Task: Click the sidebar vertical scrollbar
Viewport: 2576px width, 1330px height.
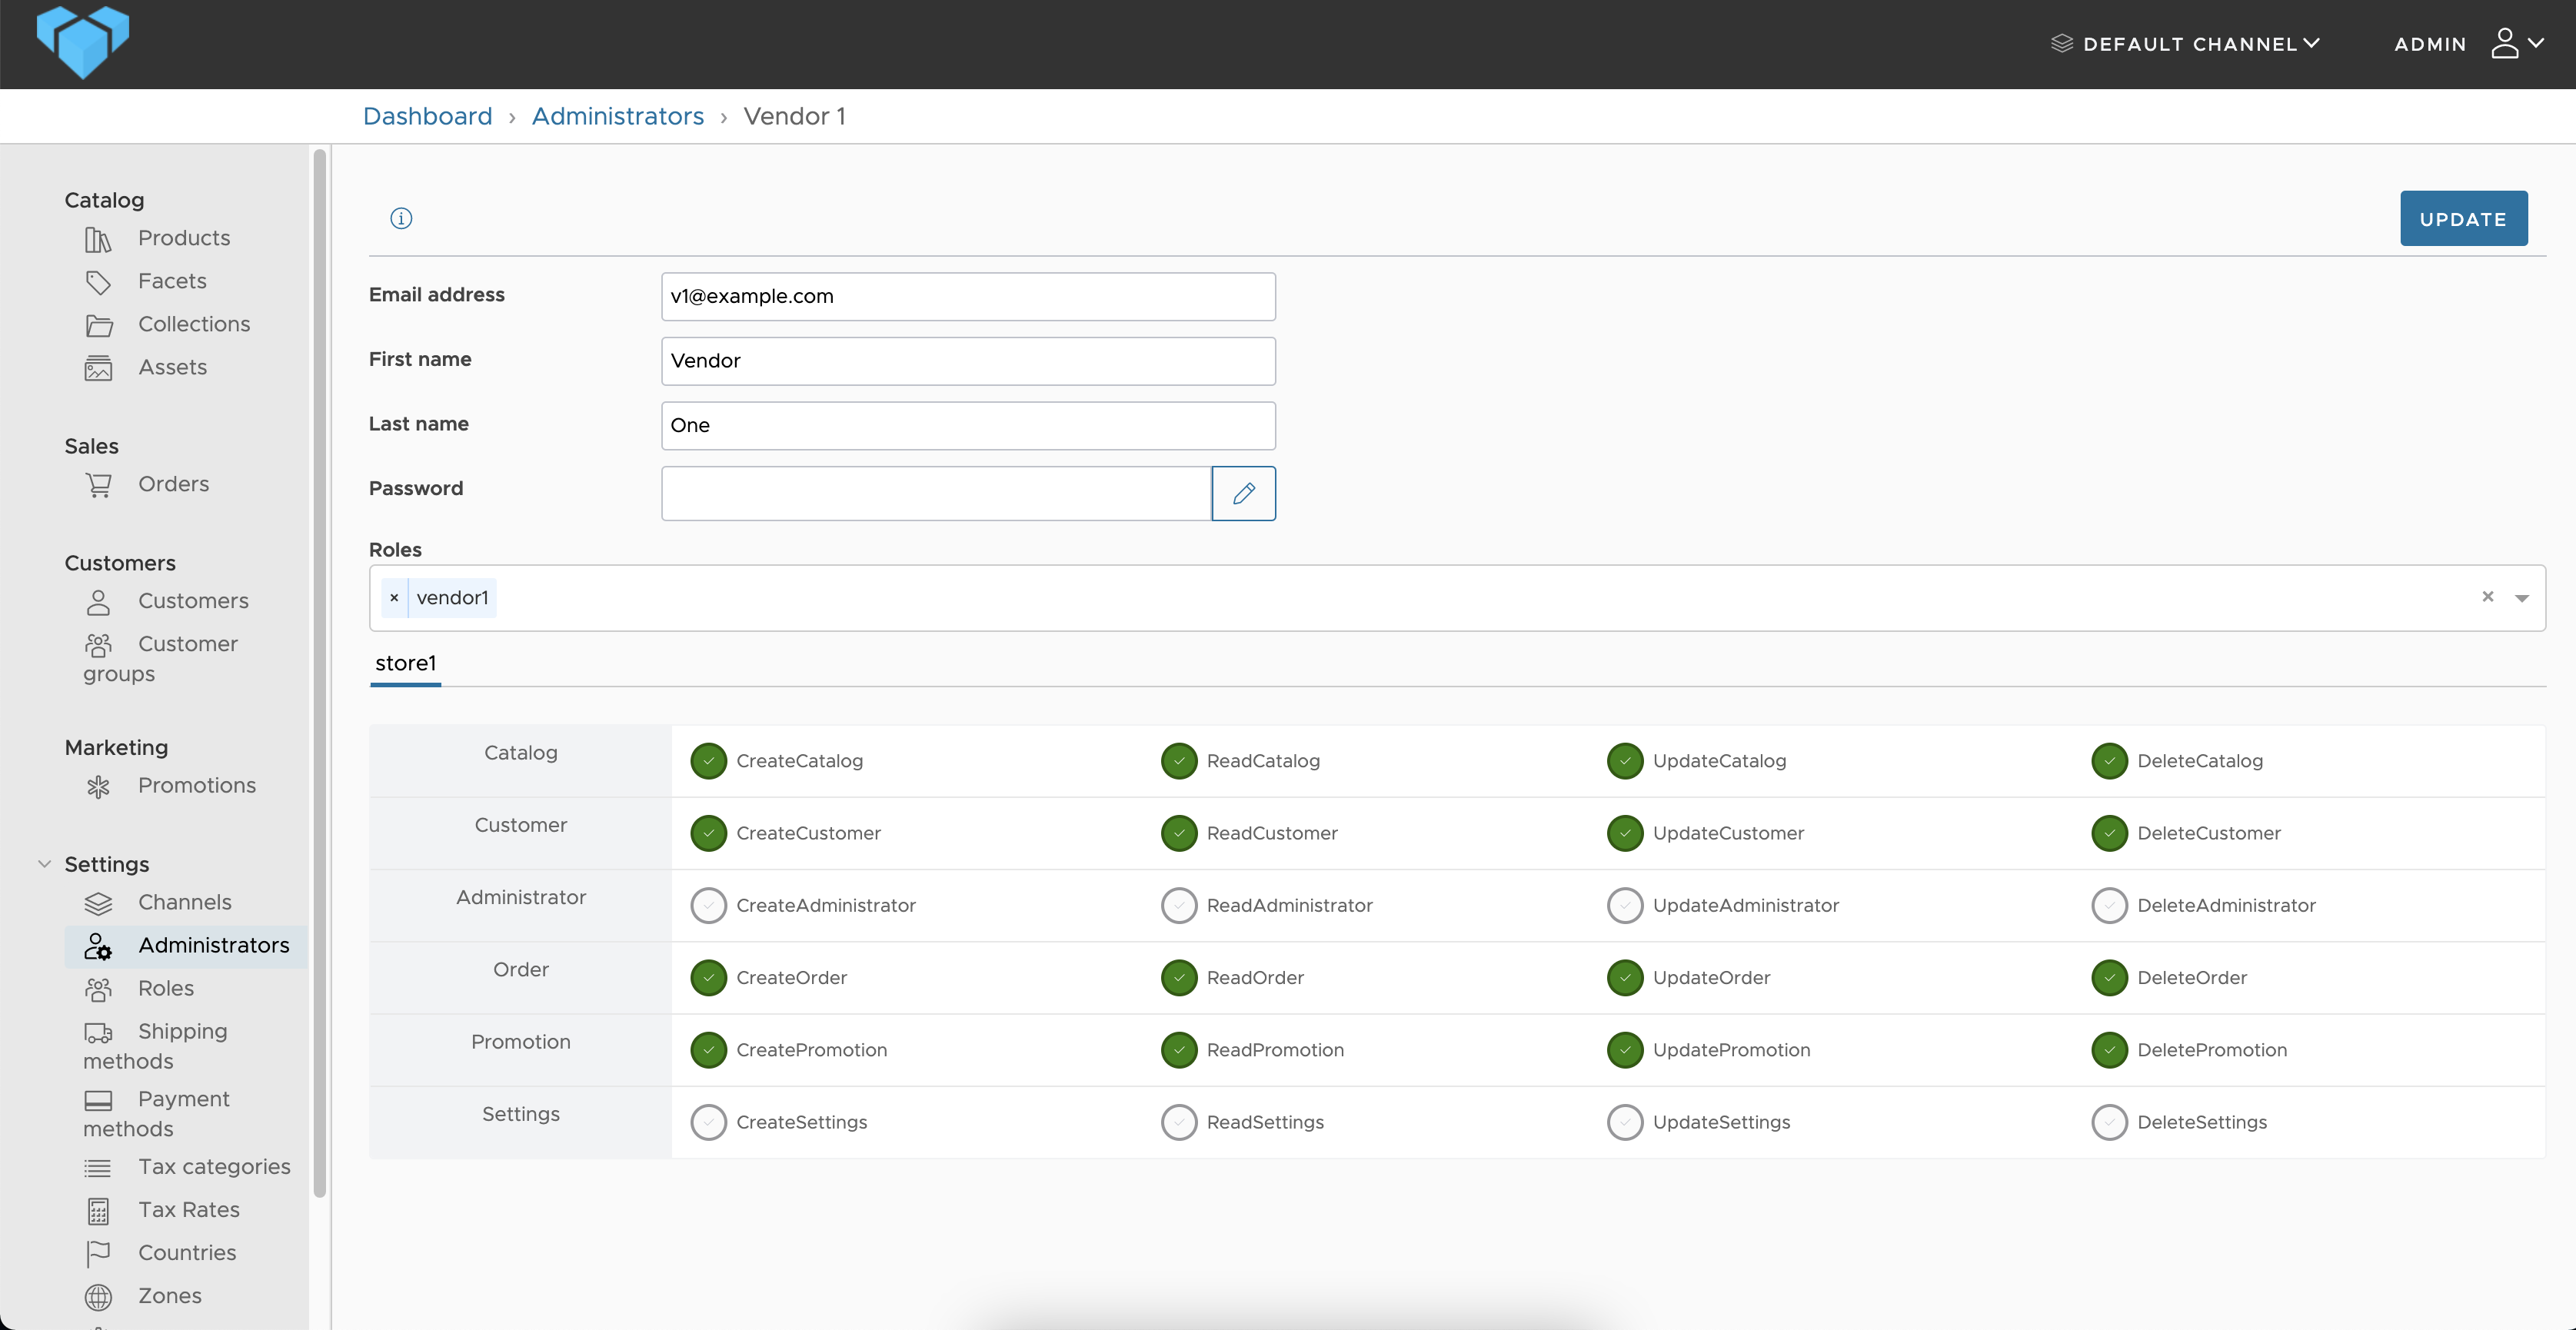Action: point(319,673)
